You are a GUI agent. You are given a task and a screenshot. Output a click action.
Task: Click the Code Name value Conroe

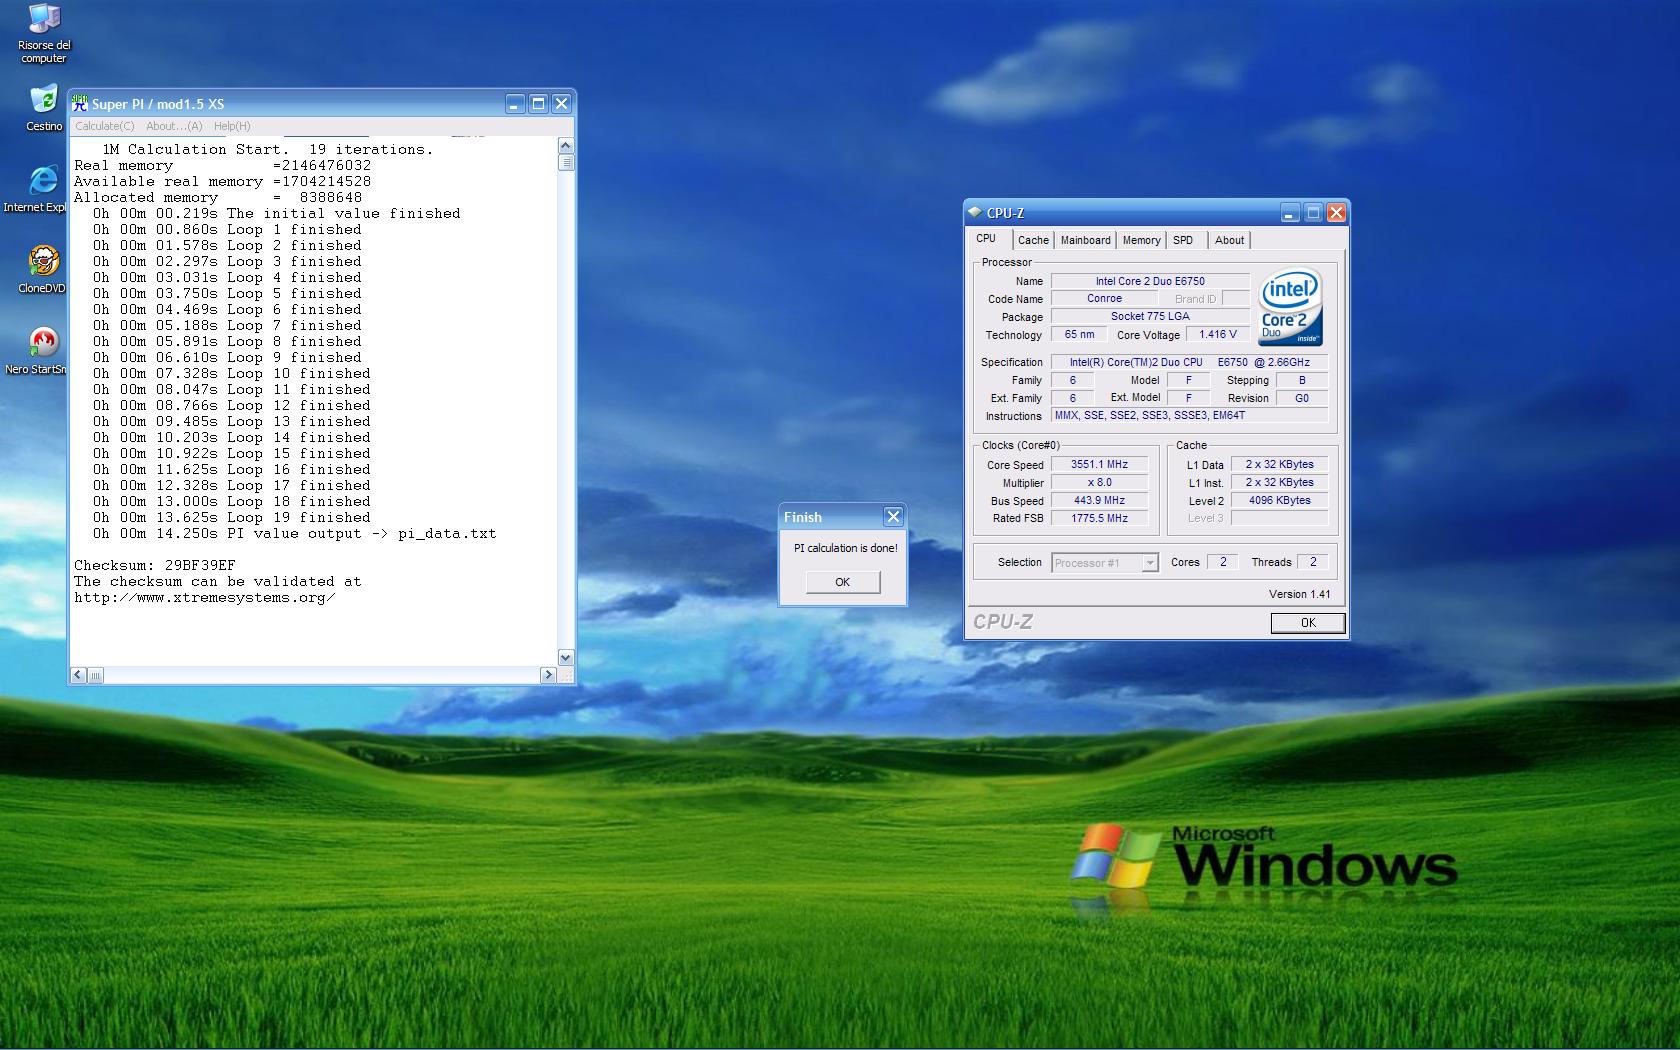point(1104,299)
